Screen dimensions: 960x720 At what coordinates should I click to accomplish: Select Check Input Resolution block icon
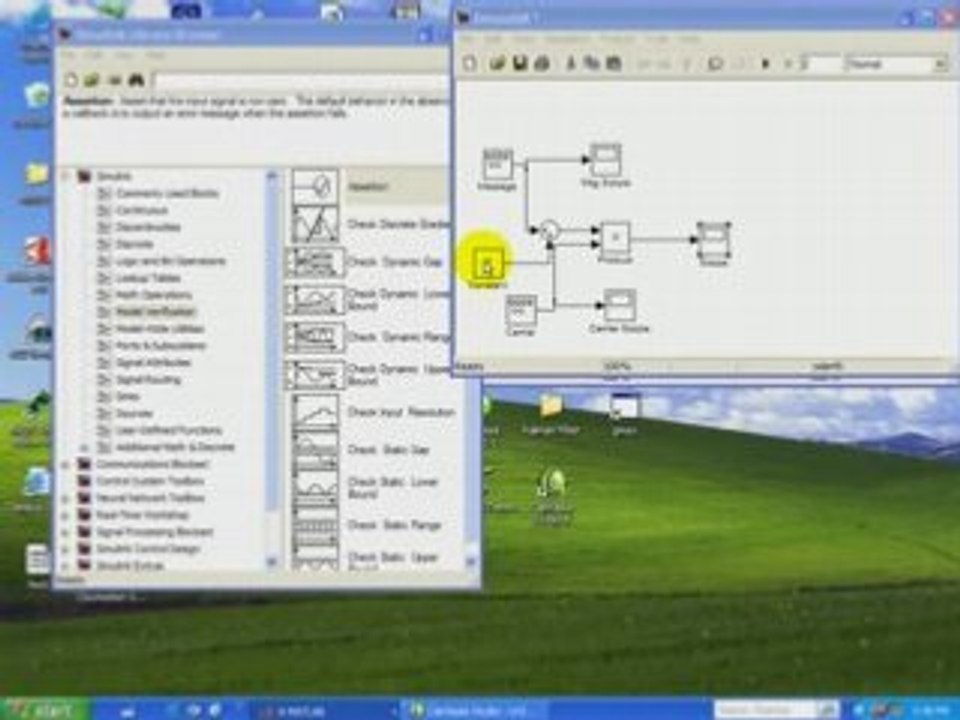coord(315,412)
